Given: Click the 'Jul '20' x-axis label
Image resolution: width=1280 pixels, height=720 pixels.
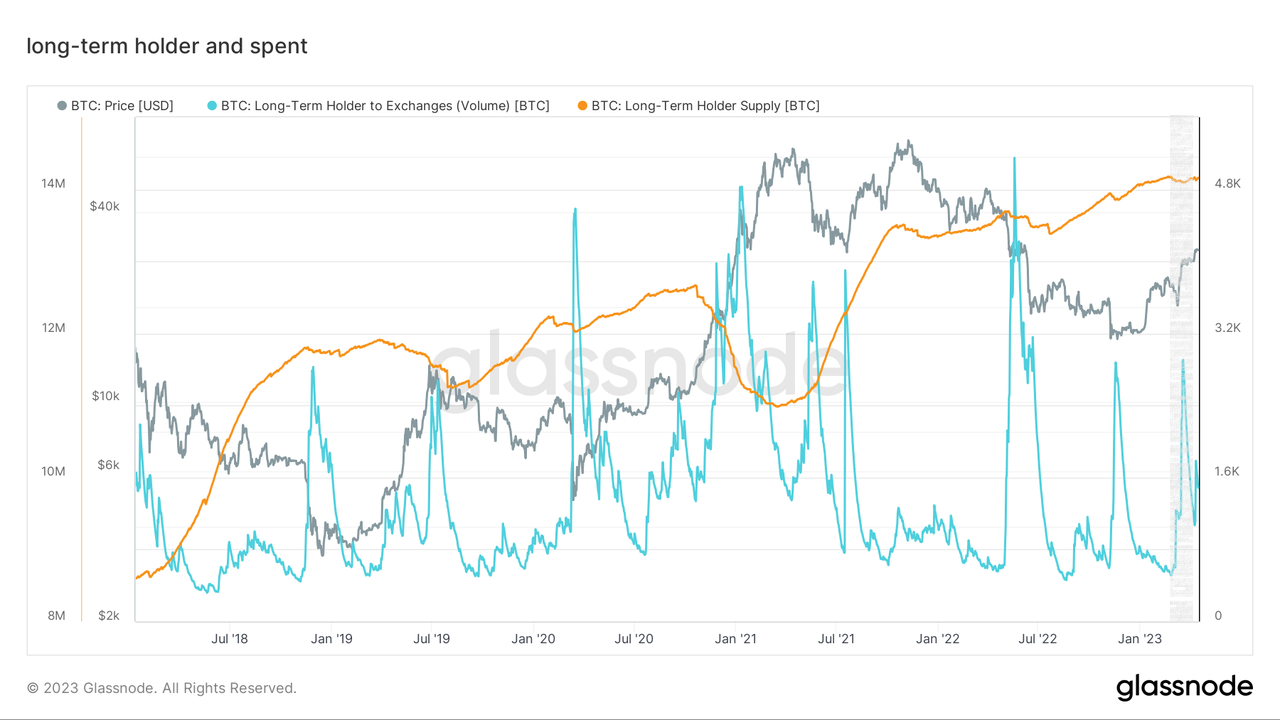Looking at the screenshot, I should [x=634, y=638].
